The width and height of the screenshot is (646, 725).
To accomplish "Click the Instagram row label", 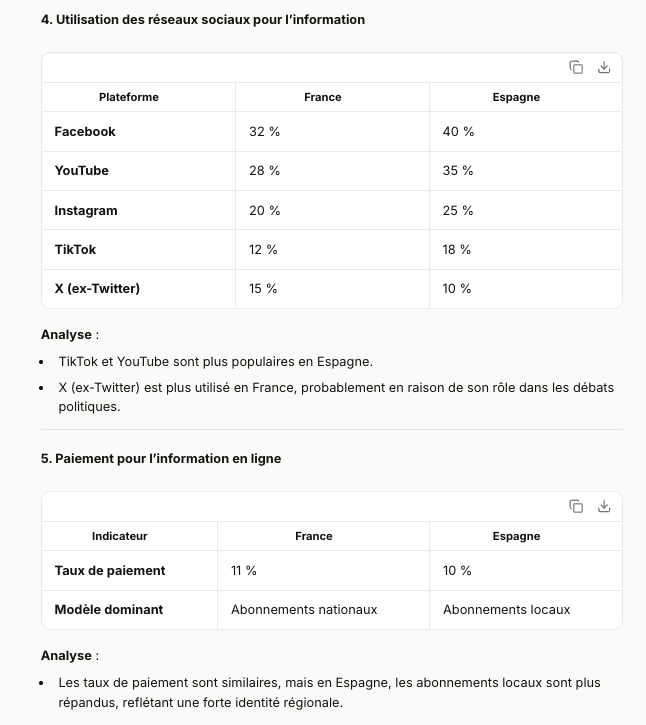I will coord(86,211).
